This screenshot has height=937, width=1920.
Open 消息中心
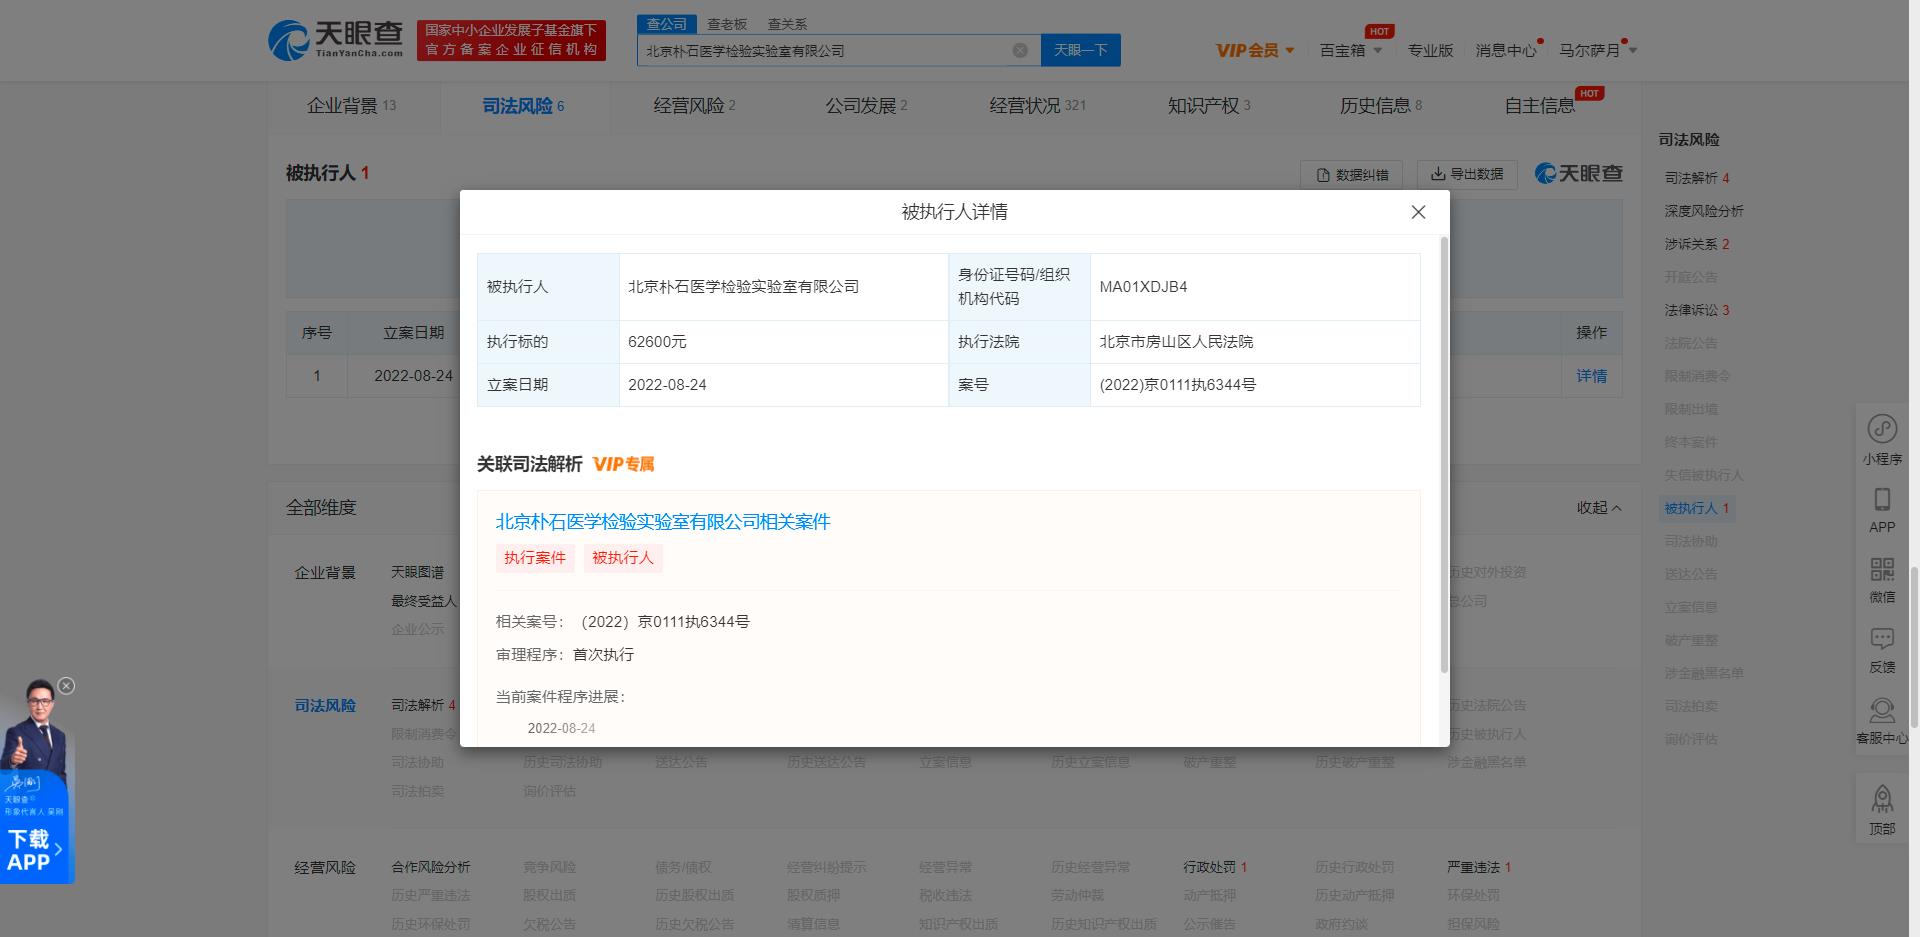point(1506,50)
